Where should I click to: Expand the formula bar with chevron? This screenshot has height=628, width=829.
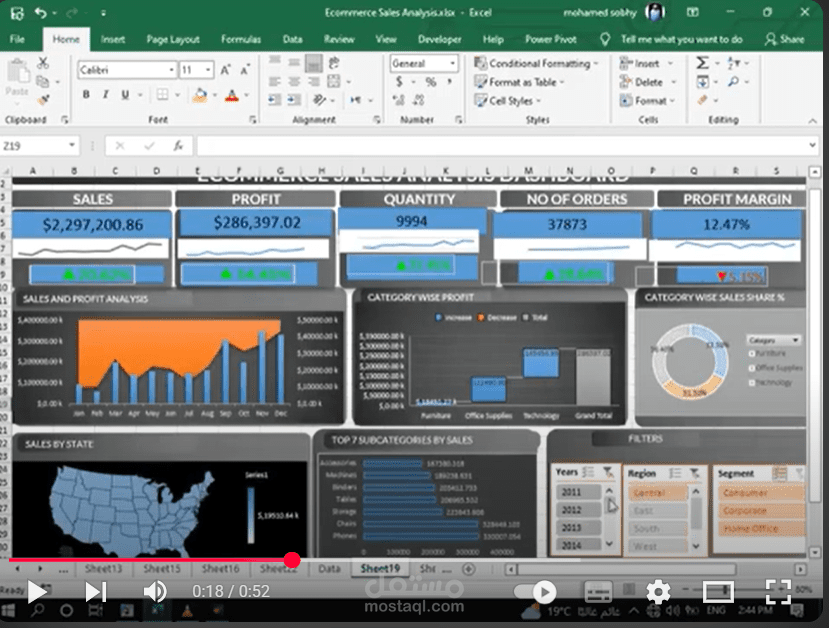(x=812, y=145)
